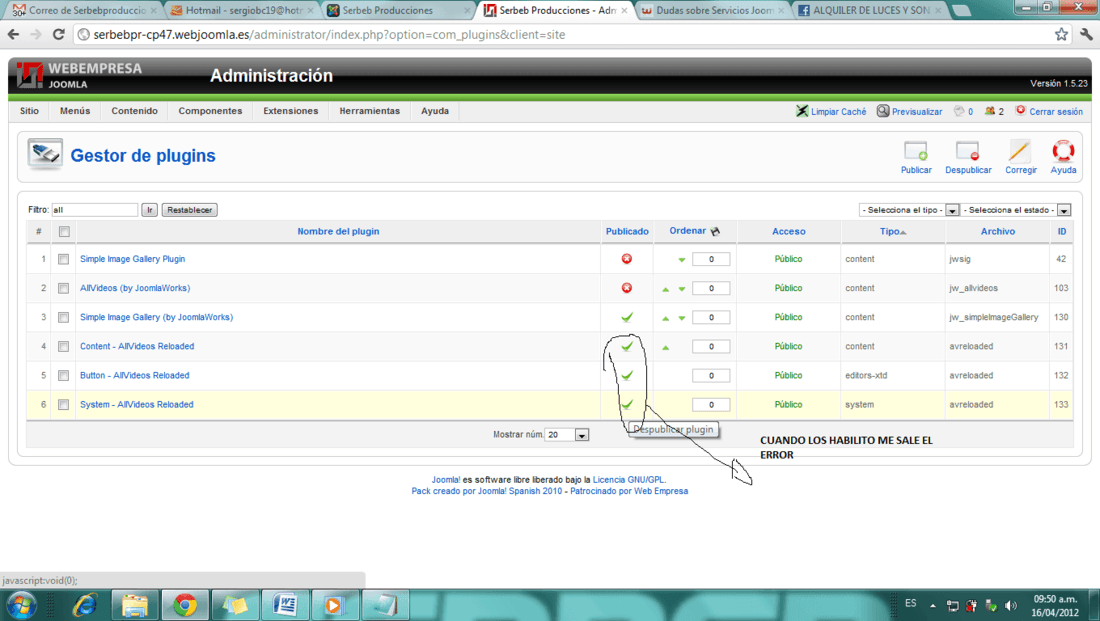Open the Ayuda lifebuoy icon
Viewport: 1100px width, 621px height.
coord(1063,152)
